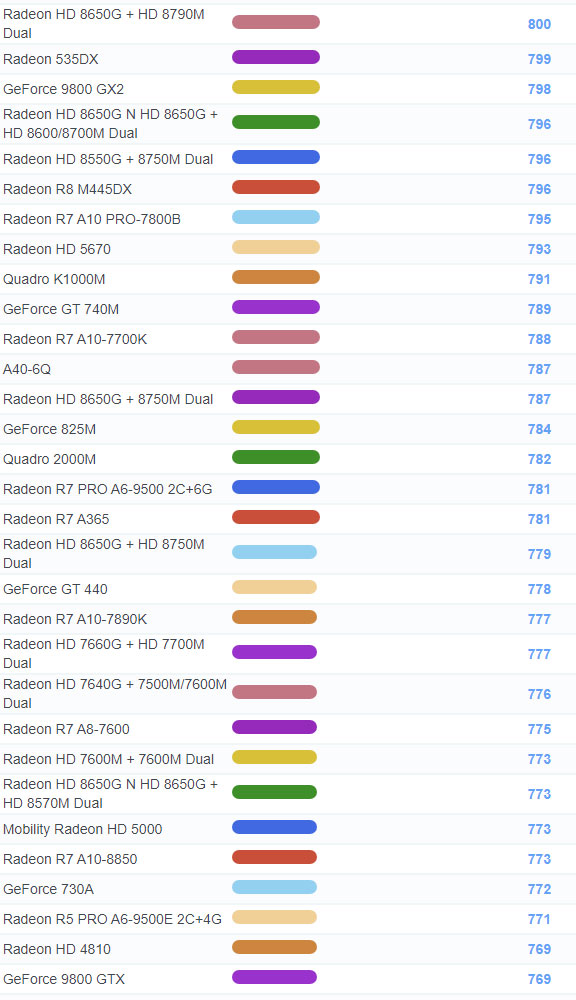
Task: Select the Radeon HD 5670 name
Action: tap(57, 249)
